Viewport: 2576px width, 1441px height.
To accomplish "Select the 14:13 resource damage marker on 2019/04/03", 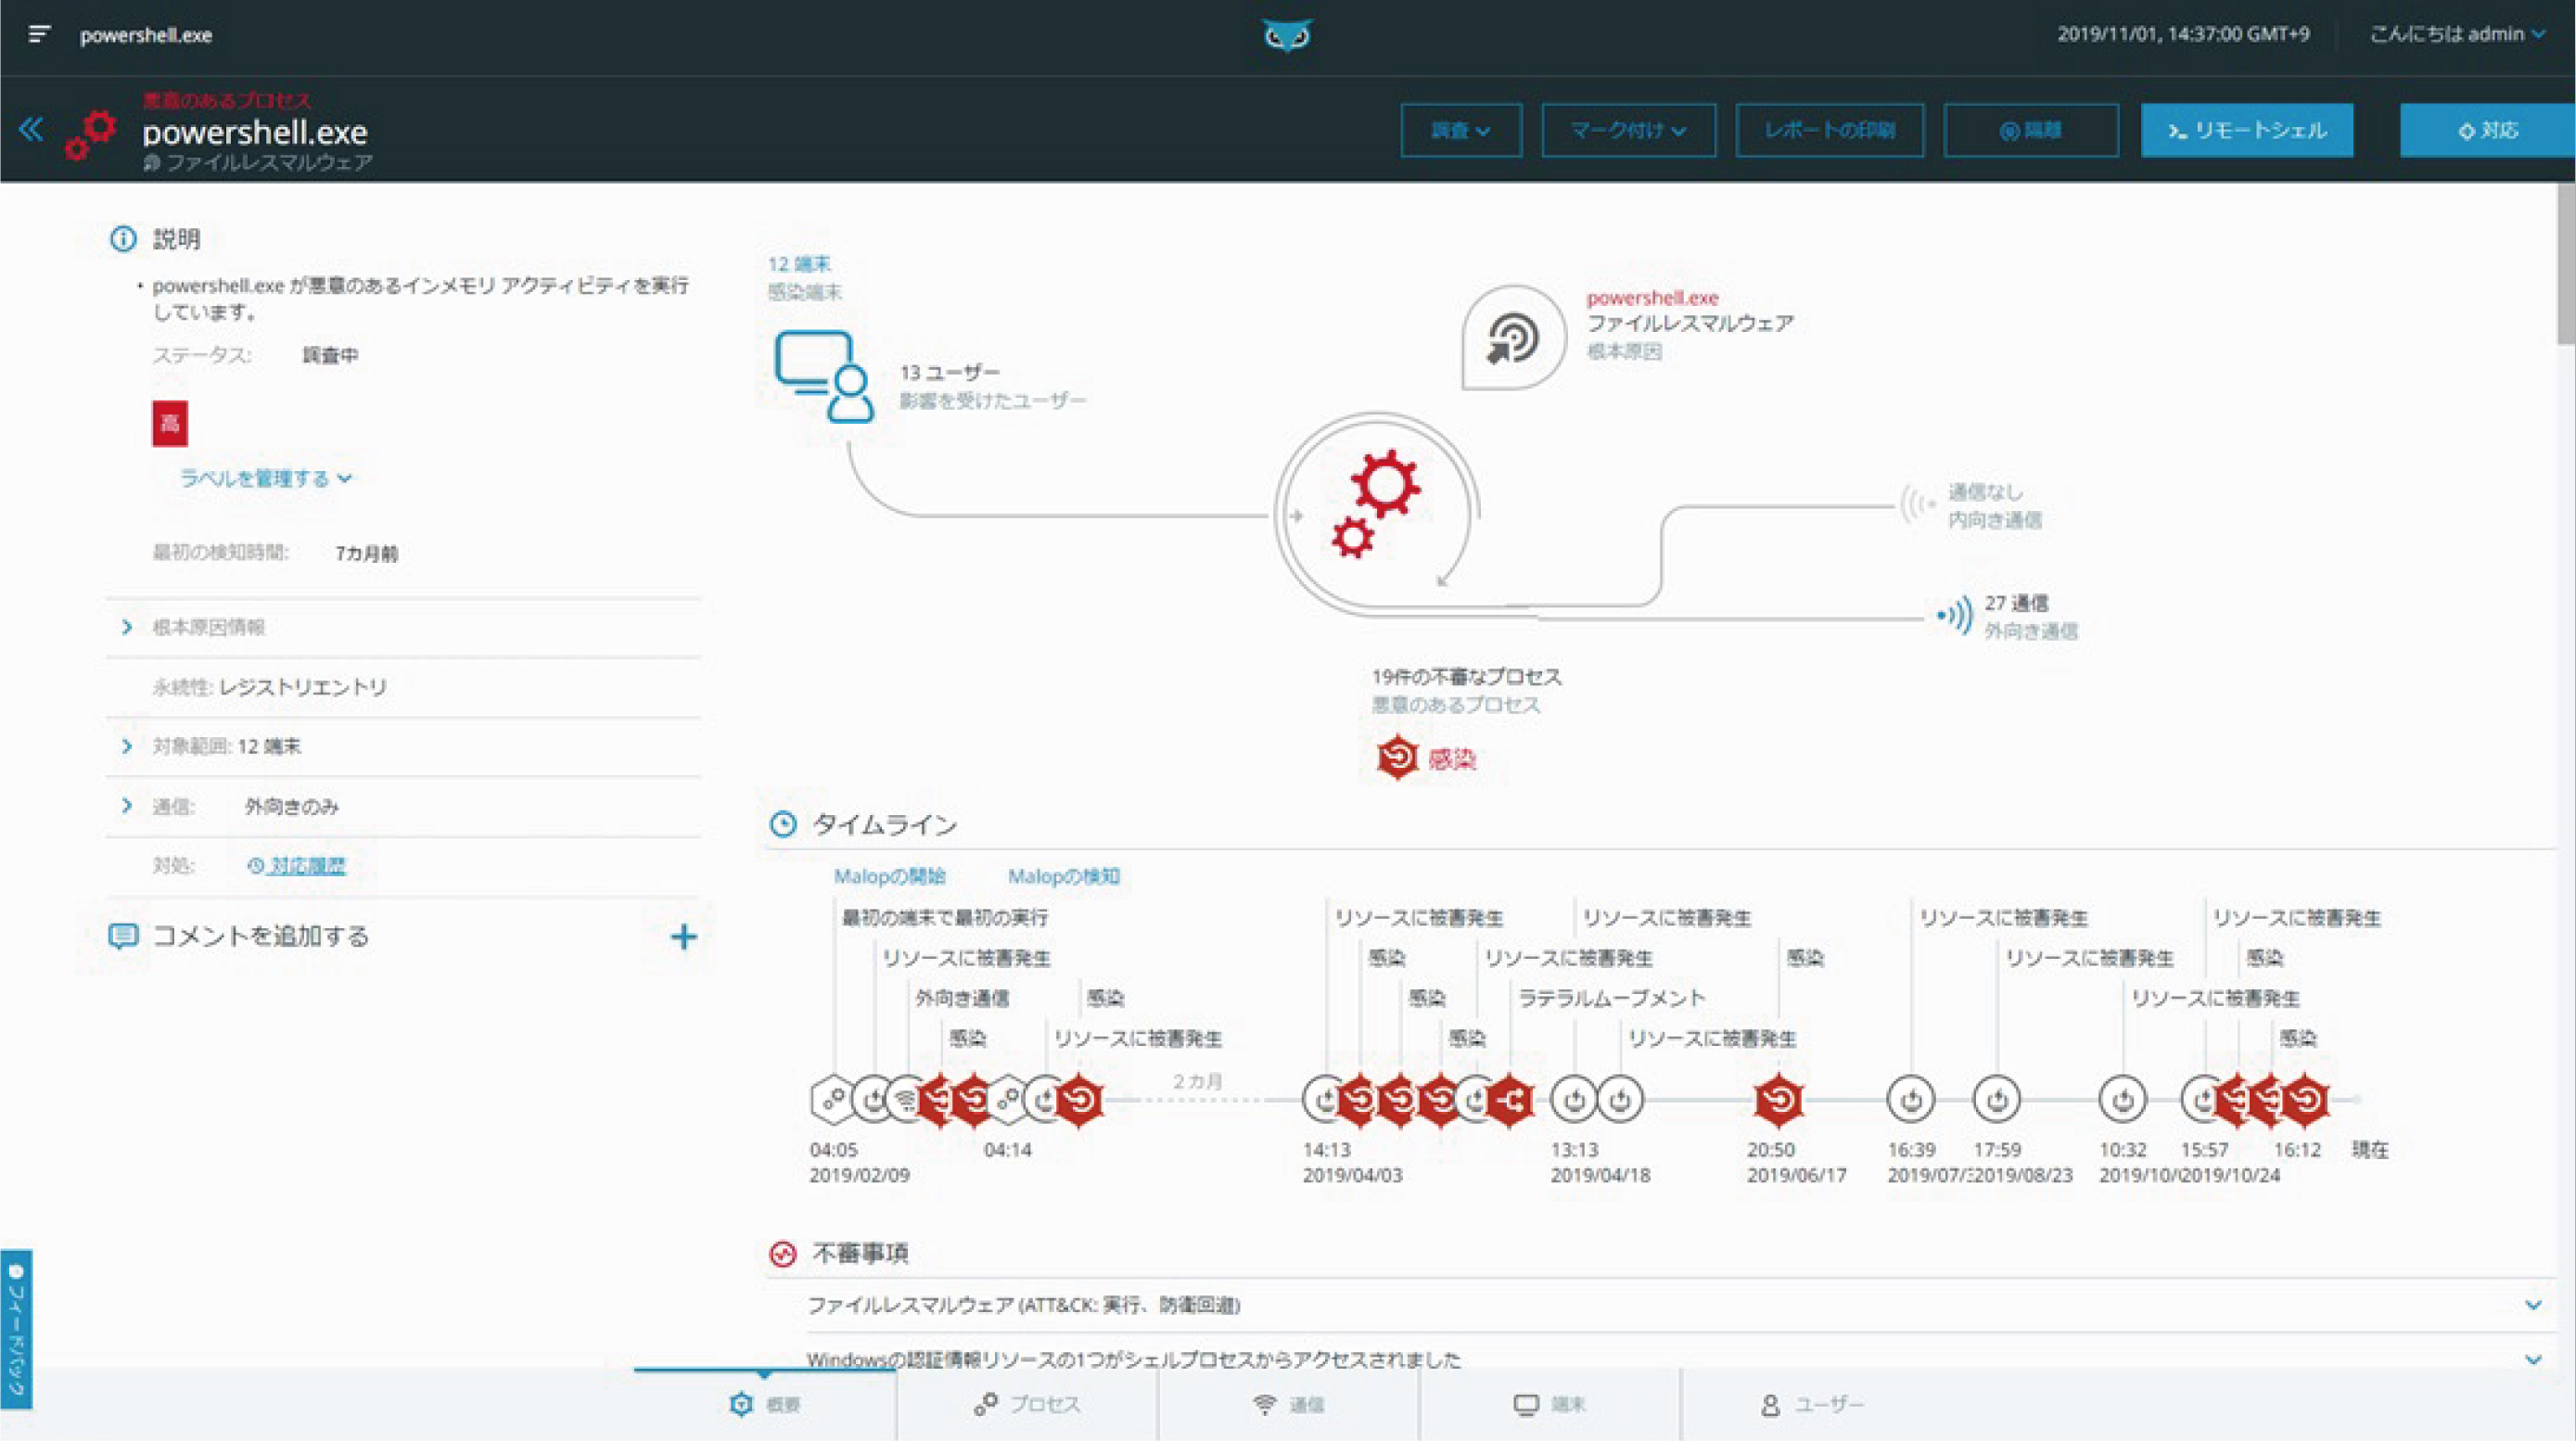I will (1325, 1100).
